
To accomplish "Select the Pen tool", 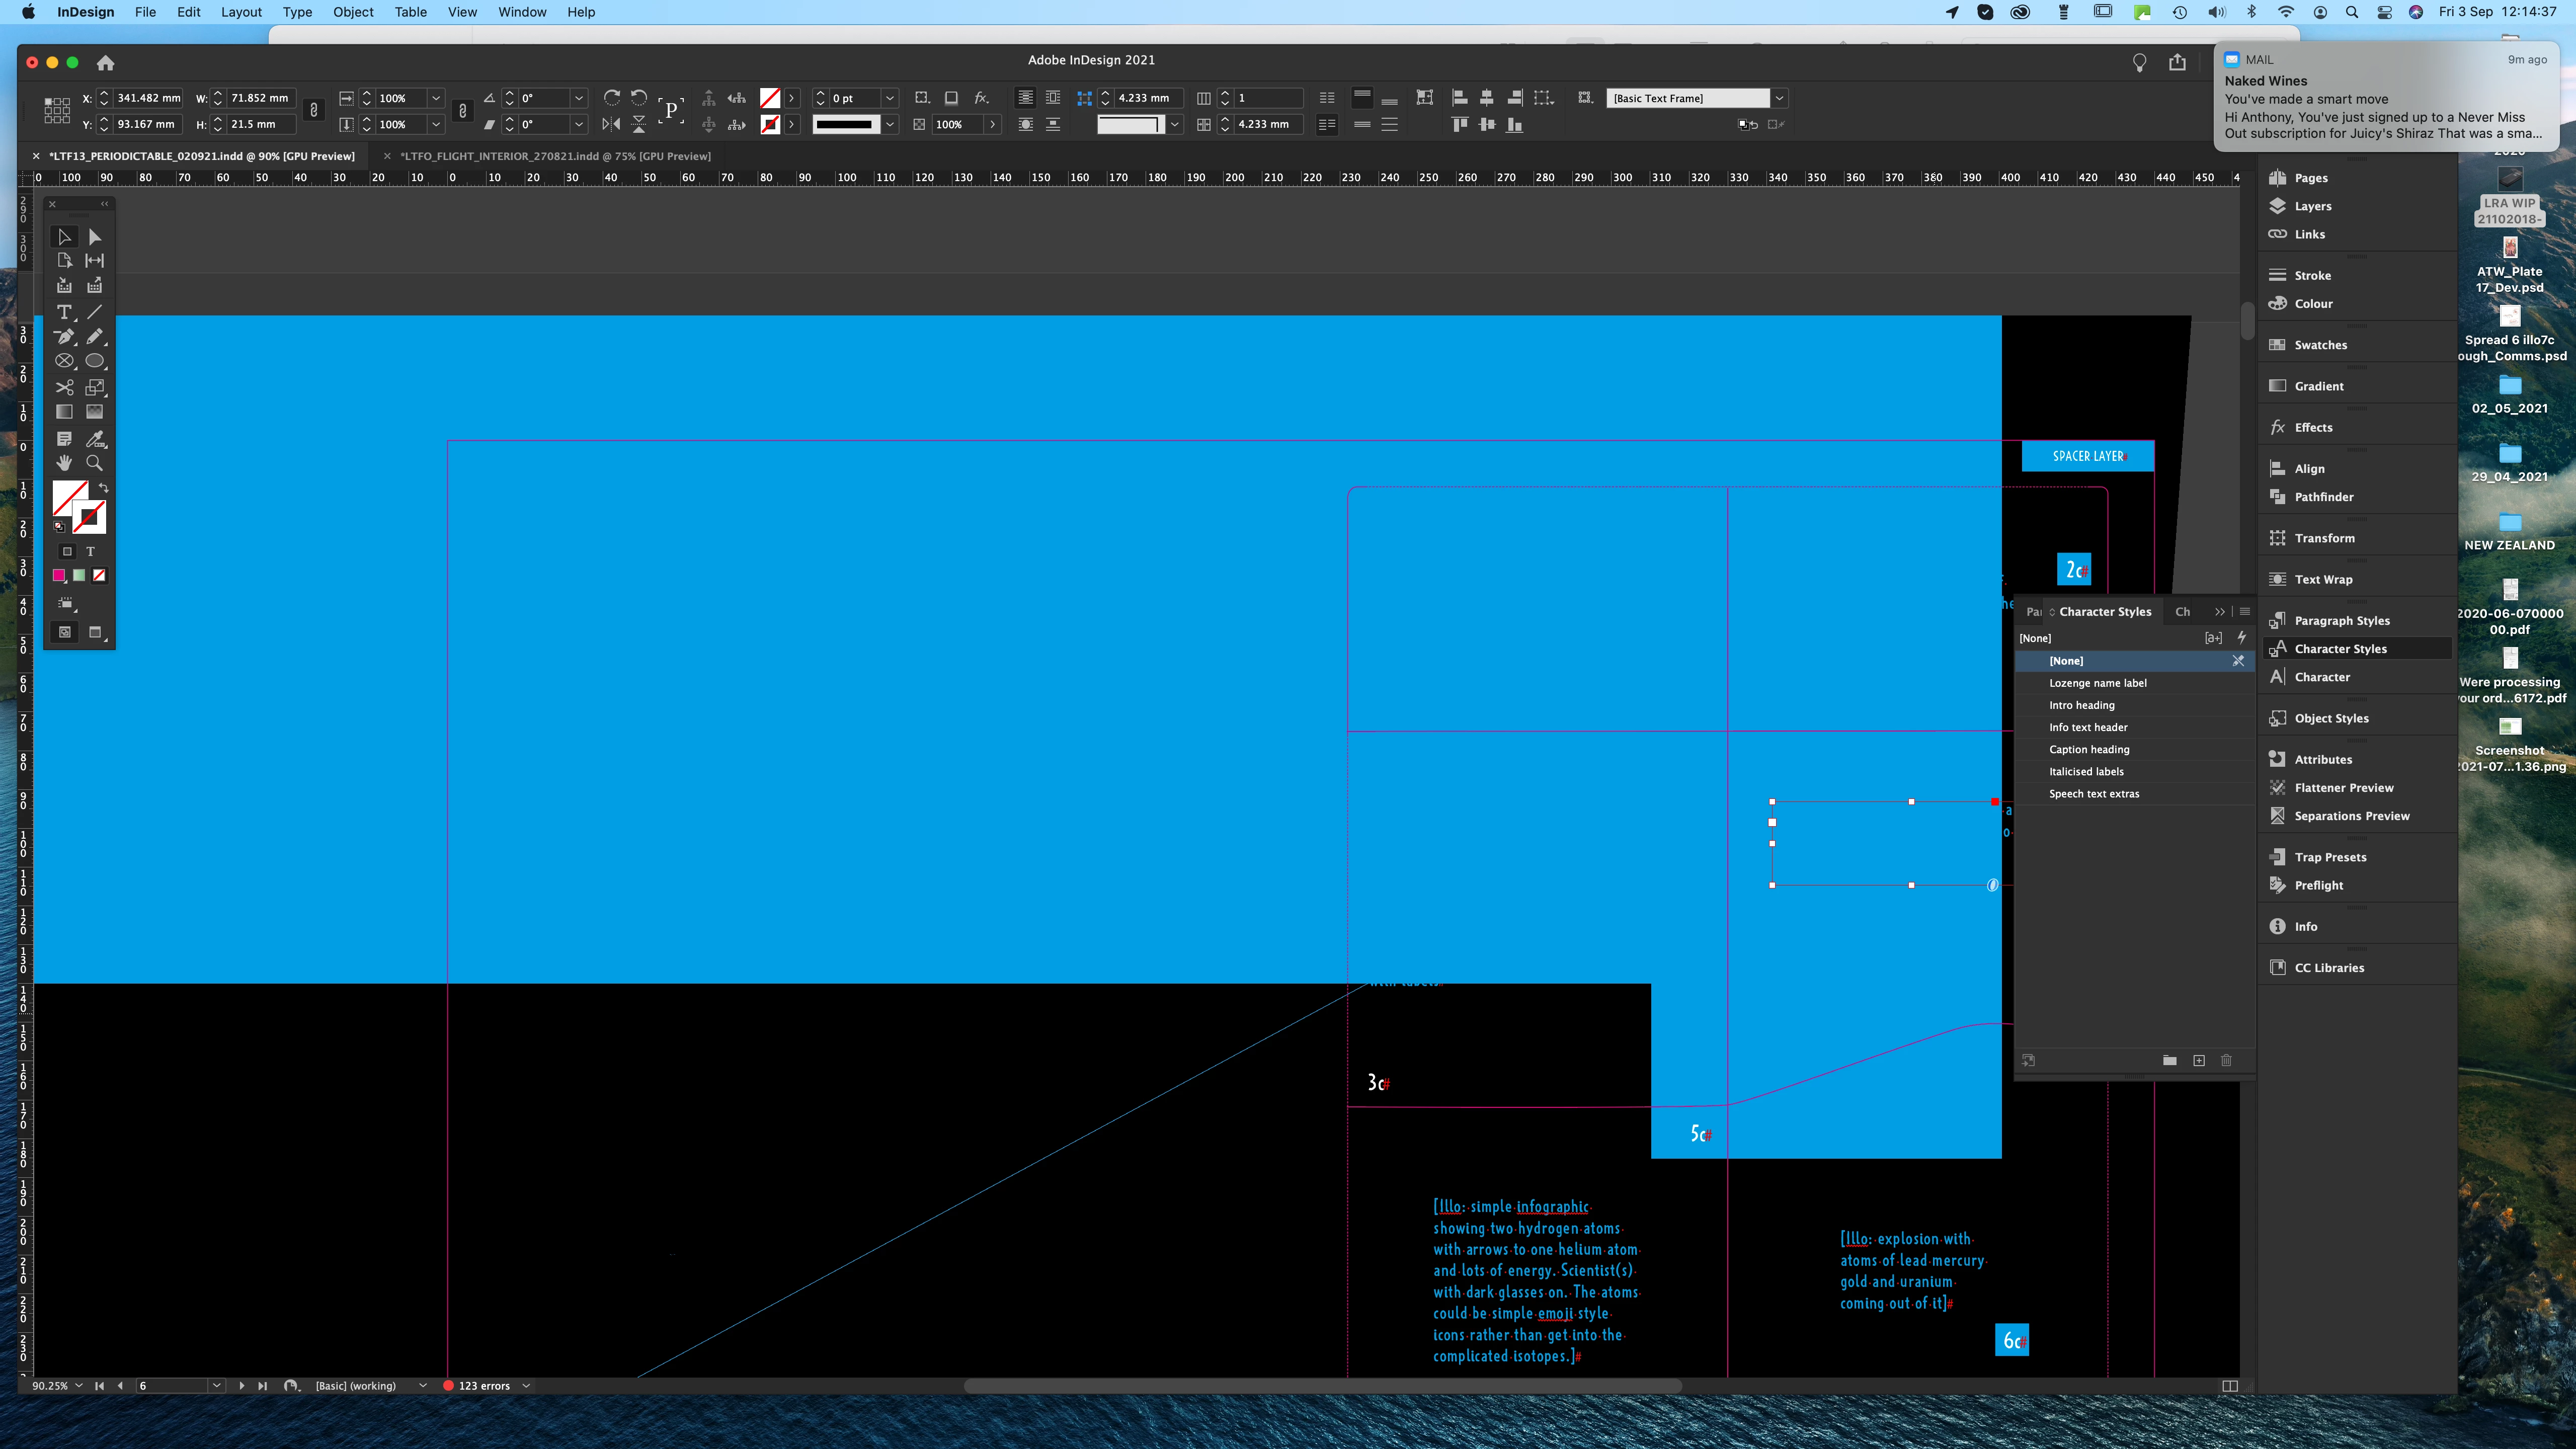I will click(64, 337).
